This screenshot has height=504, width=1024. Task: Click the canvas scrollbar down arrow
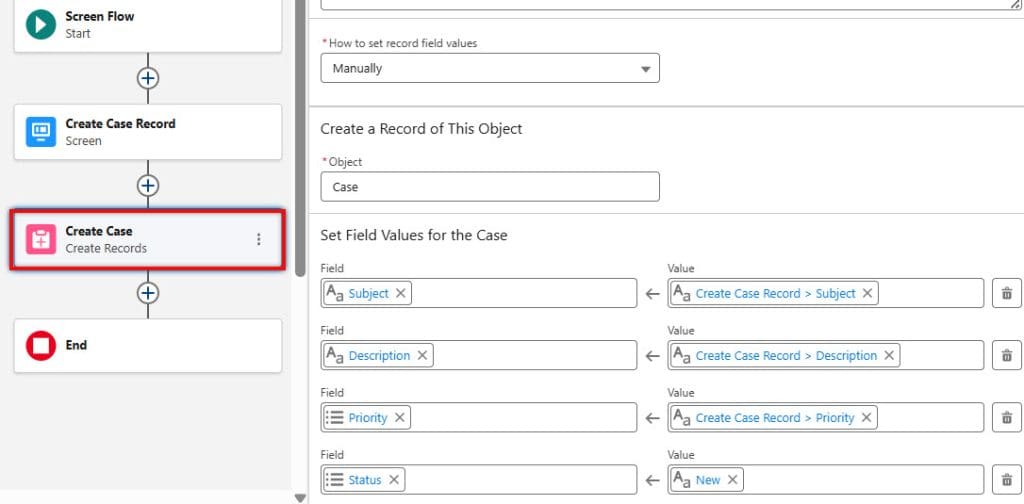click(300, 498)
